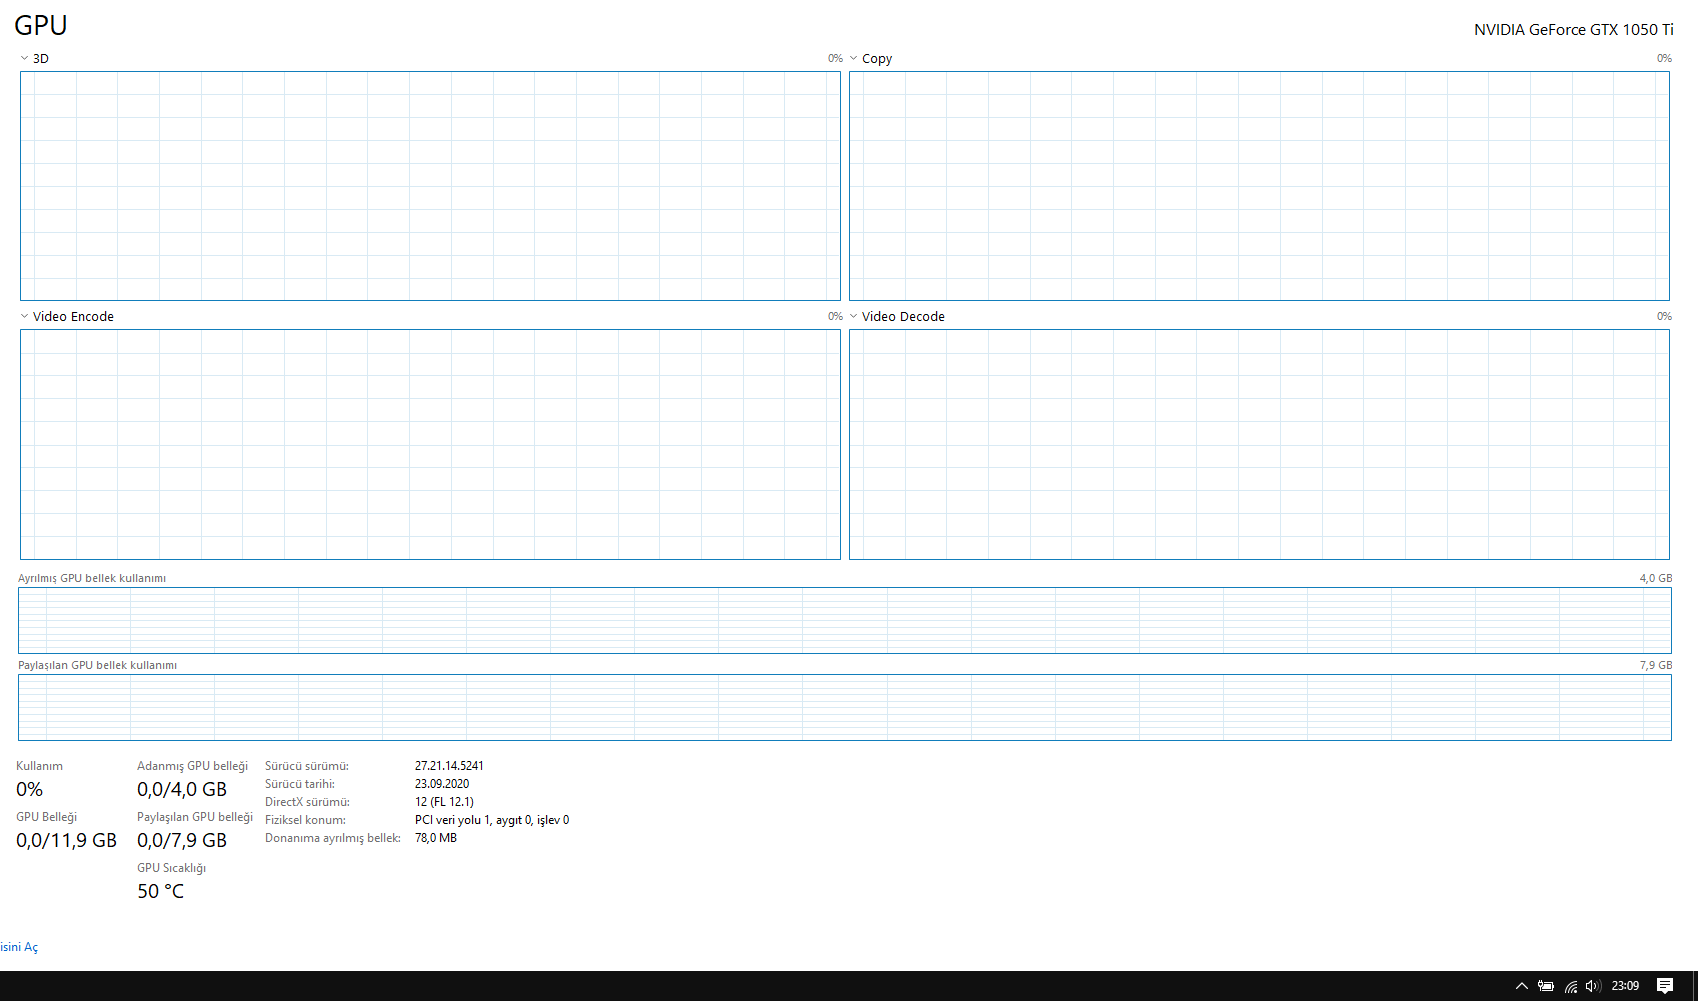This screenshot has width=1698, height=1001.
Task: Click the 7,9 GB graph scale label
Action: click(x=1656, y=665)
